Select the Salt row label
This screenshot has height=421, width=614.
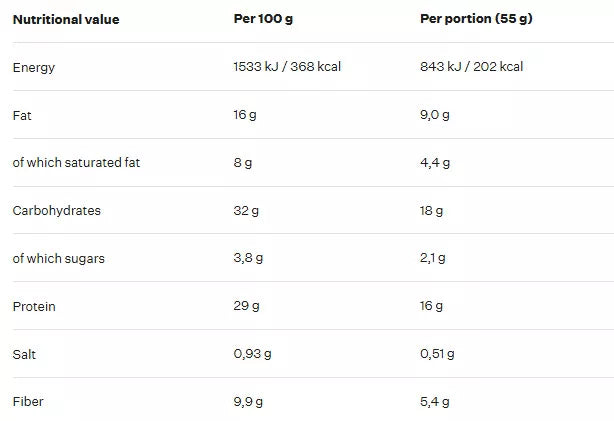click(24, 354)
